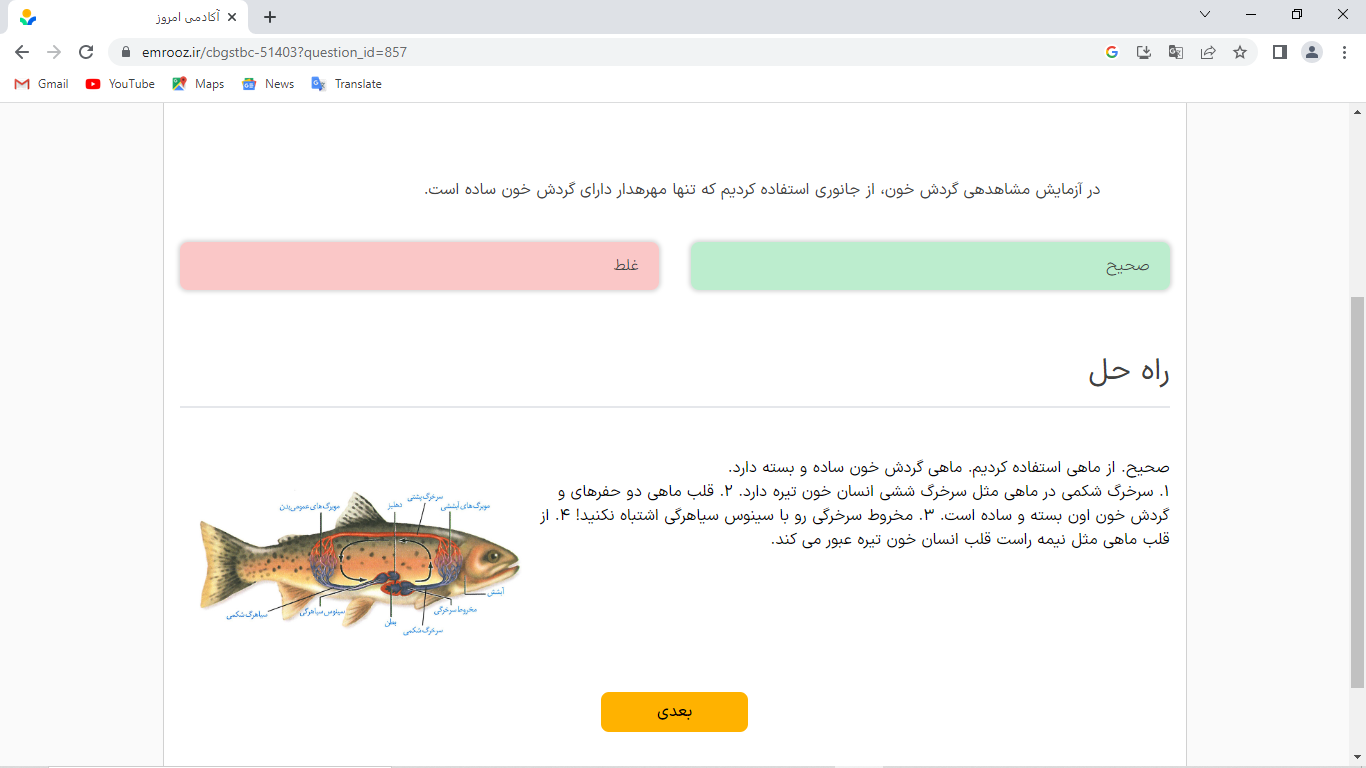Viewport: 1366px width, 768px height.
Task: Click the browser back arrow
Action: pyautogui.click(x=22, y=52)
